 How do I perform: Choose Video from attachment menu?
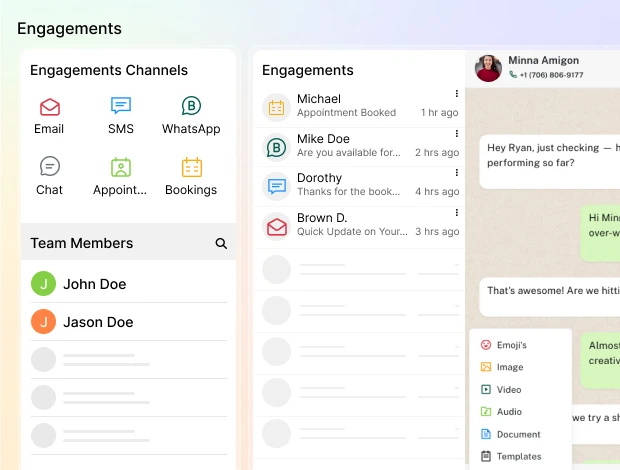point(501,390)
